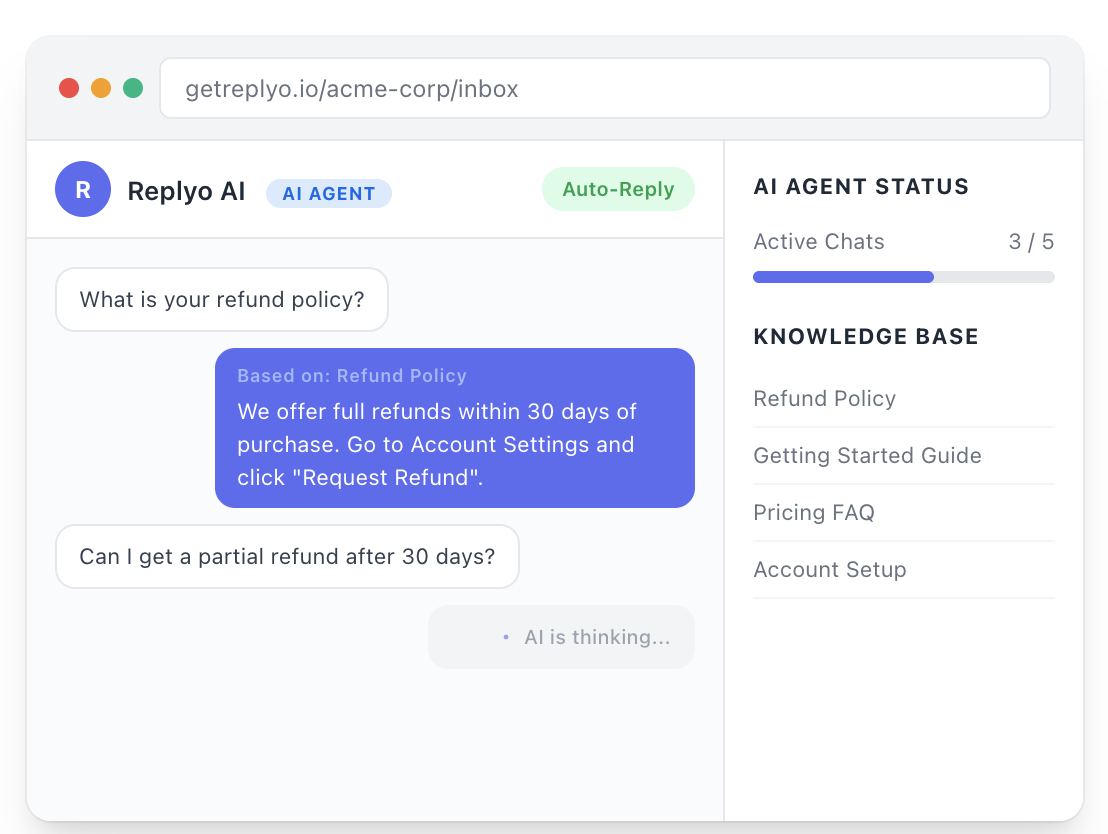Click the 3 / 5 active chats count

click(1031, 241)
